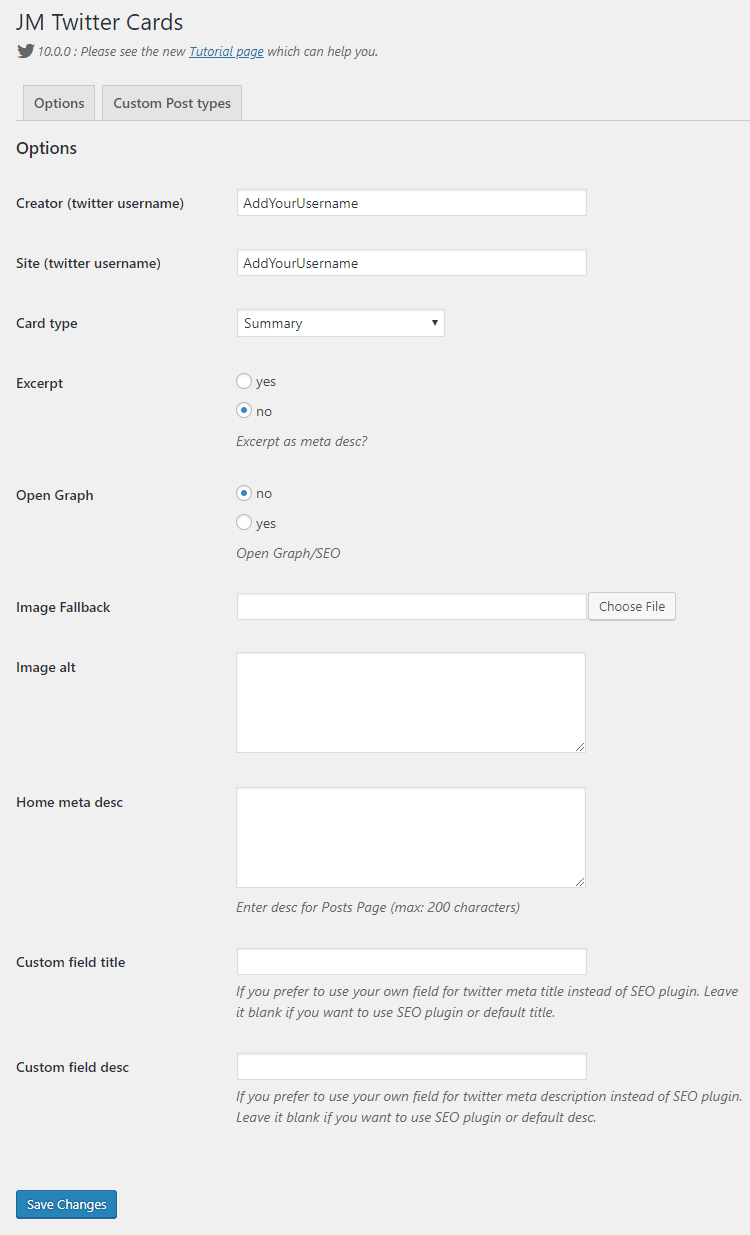Select no for Excerpt
The image size is (750, 1235).
point(244,411)
